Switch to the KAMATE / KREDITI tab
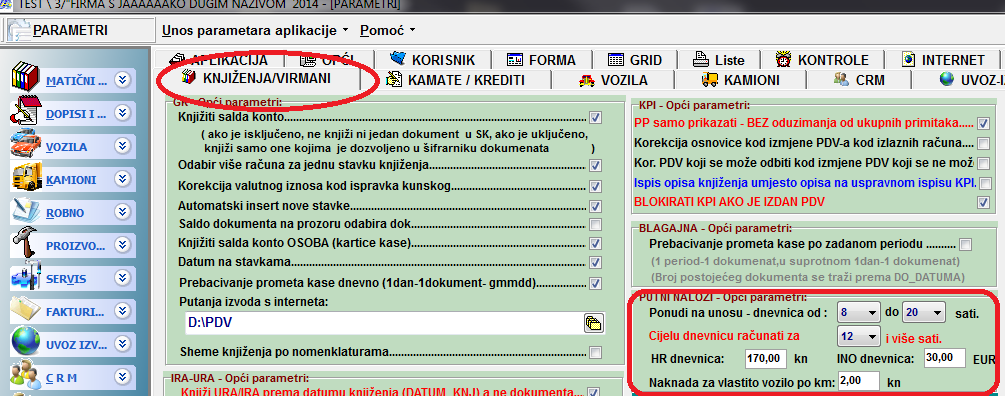This screenshot has width=1005, height=396. [457, 80]
